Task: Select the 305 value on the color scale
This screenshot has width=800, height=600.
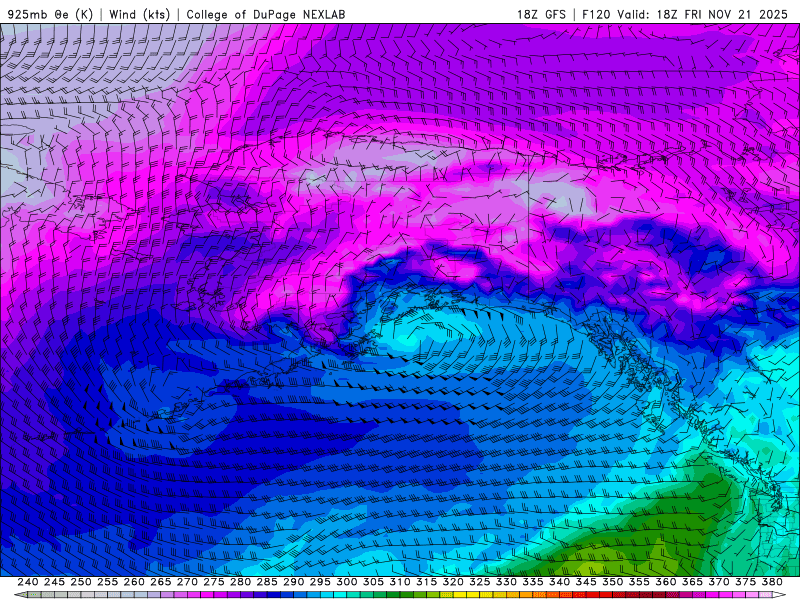Action: (373, 582)
